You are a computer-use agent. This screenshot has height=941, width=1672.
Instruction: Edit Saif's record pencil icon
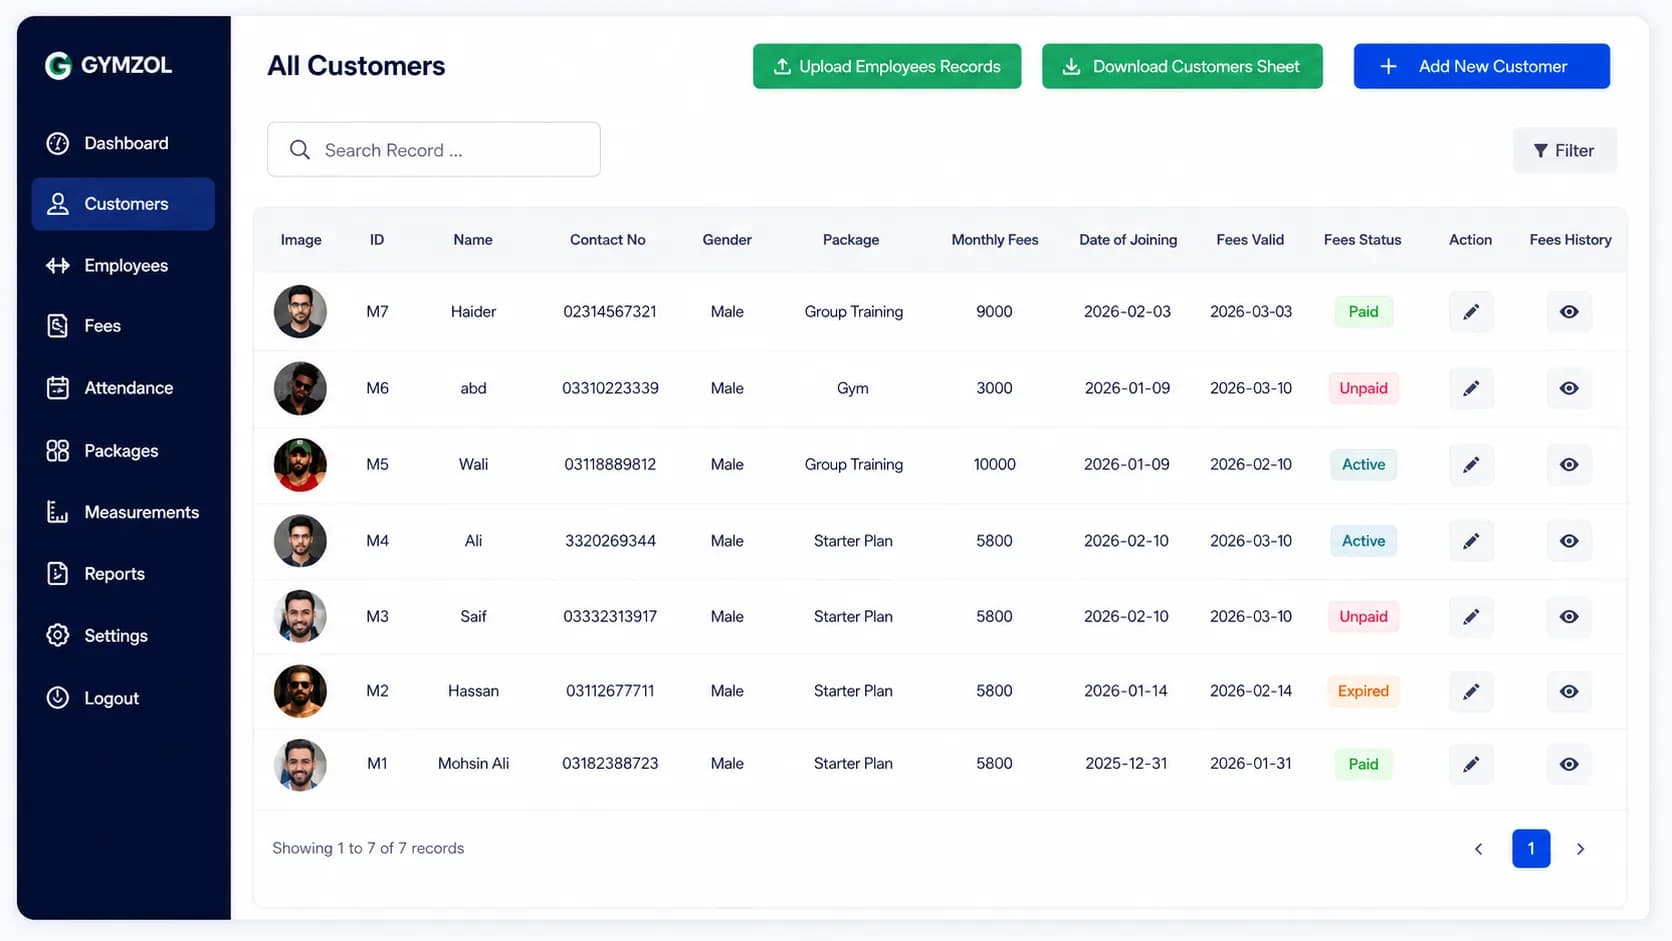[1471, 617]
